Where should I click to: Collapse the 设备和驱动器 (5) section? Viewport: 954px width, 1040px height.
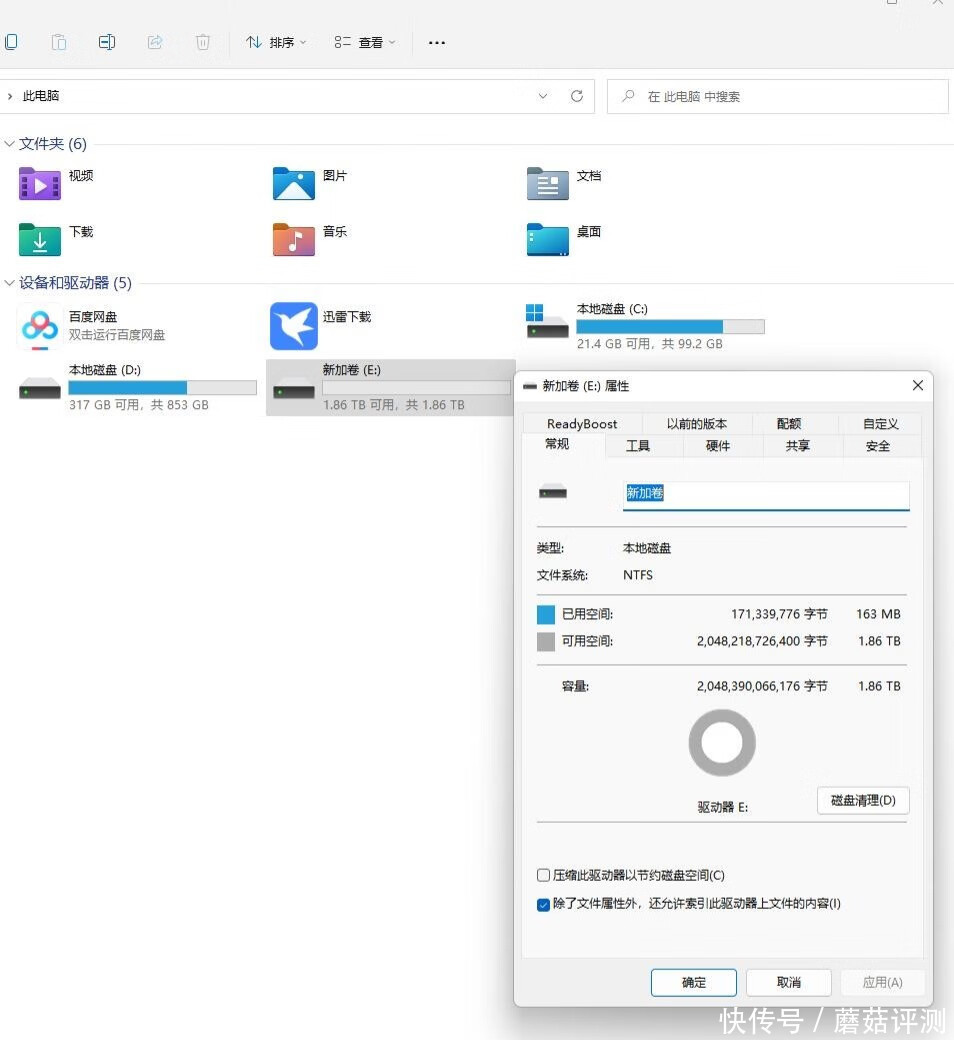[9, 283]
